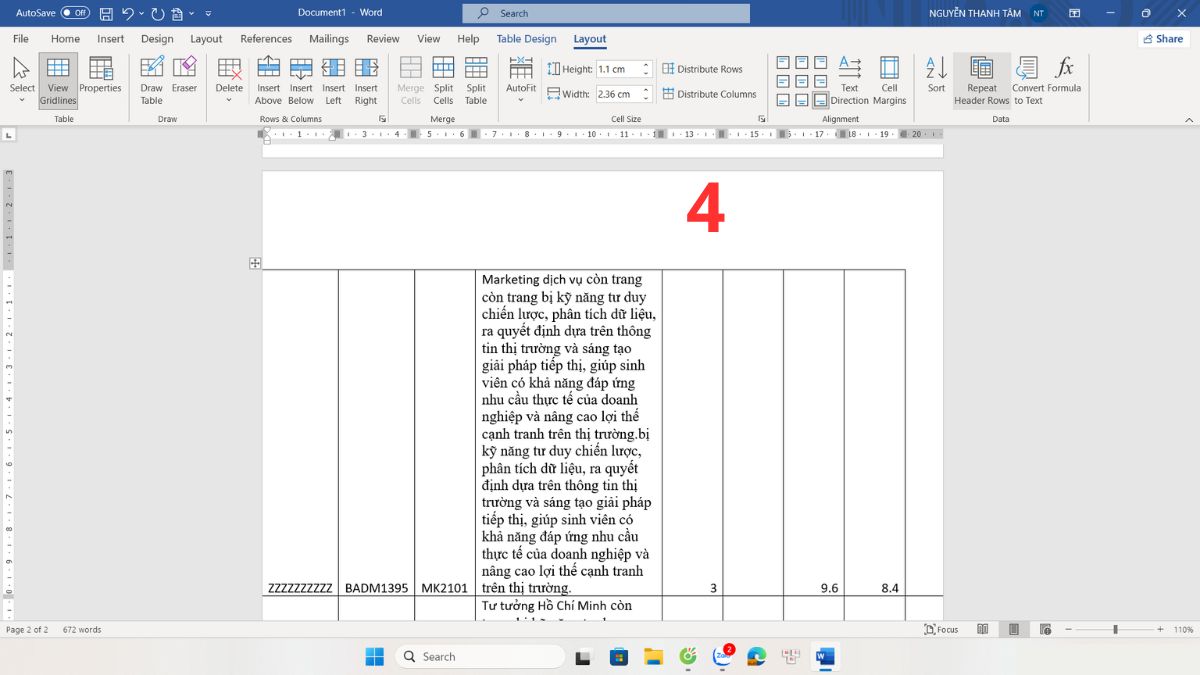
Task: Edit the column Width field
Action: [617, 94]
